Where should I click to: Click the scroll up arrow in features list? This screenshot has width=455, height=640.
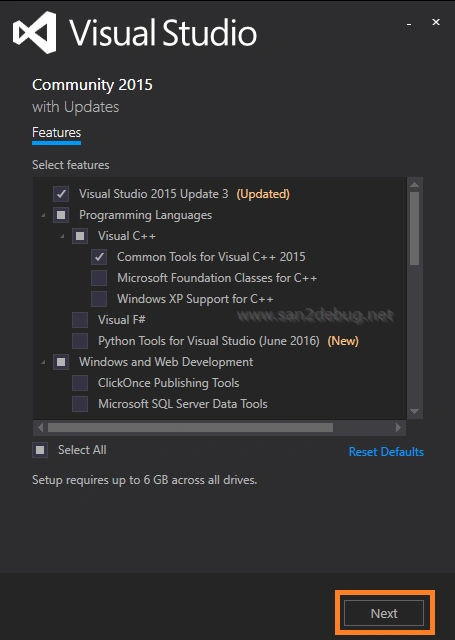(415, 184)
